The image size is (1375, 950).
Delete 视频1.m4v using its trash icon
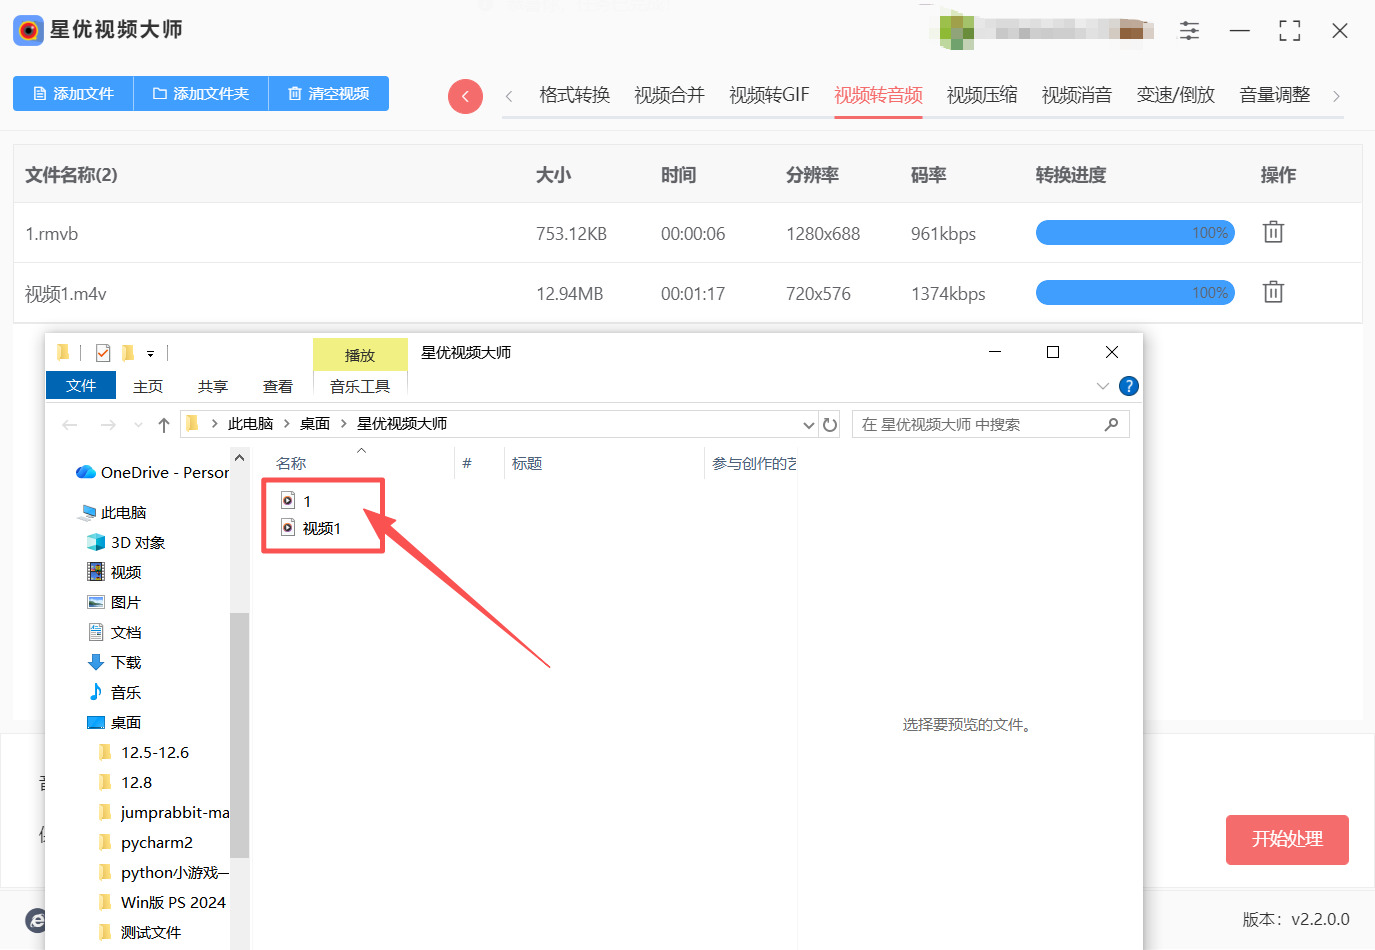coord(1272,291)
